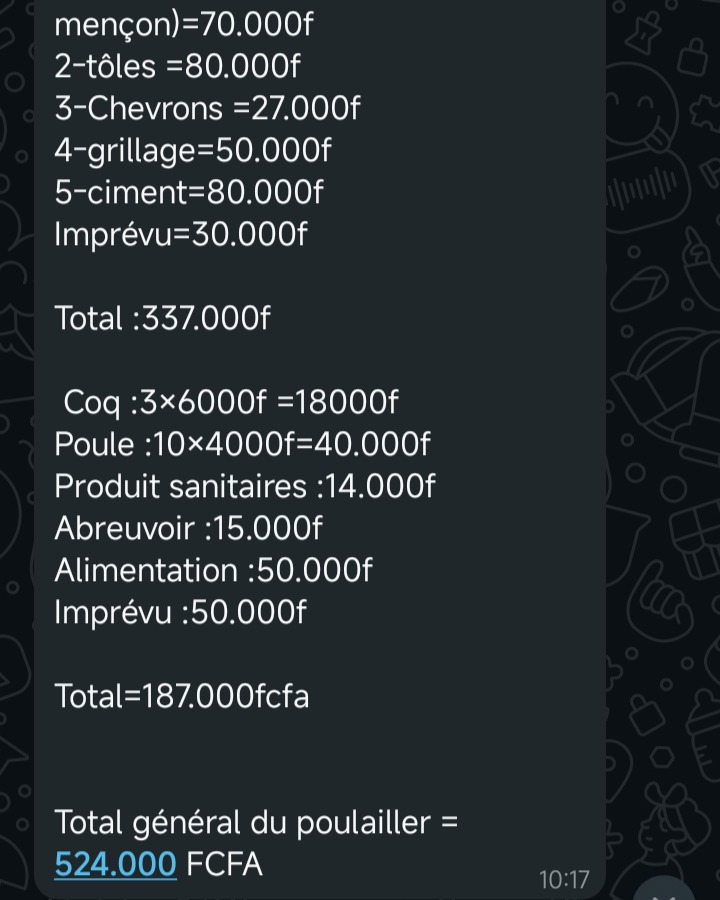Tap the "Alimentation :50.000f" line

click(214, 571)
